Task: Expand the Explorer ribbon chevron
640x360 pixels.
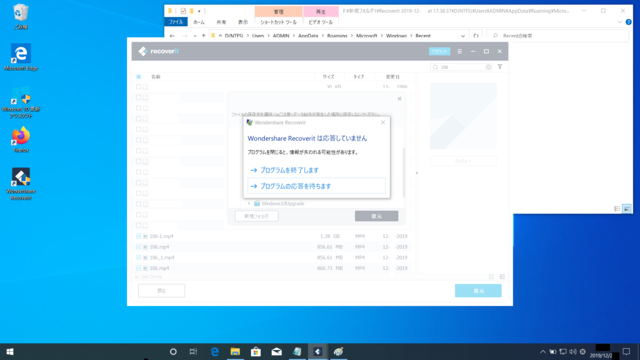Action: pyautogui.click(x=620, y=22)
